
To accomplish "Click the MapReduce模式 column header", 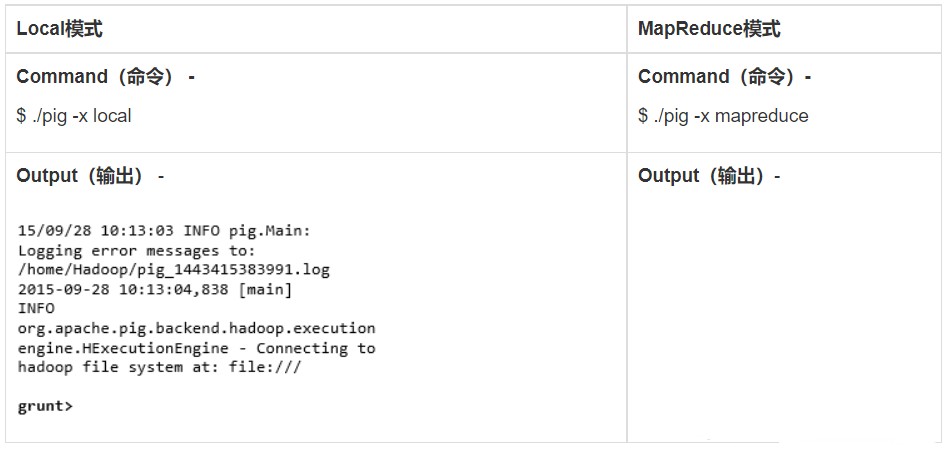I will click(709, 29).
